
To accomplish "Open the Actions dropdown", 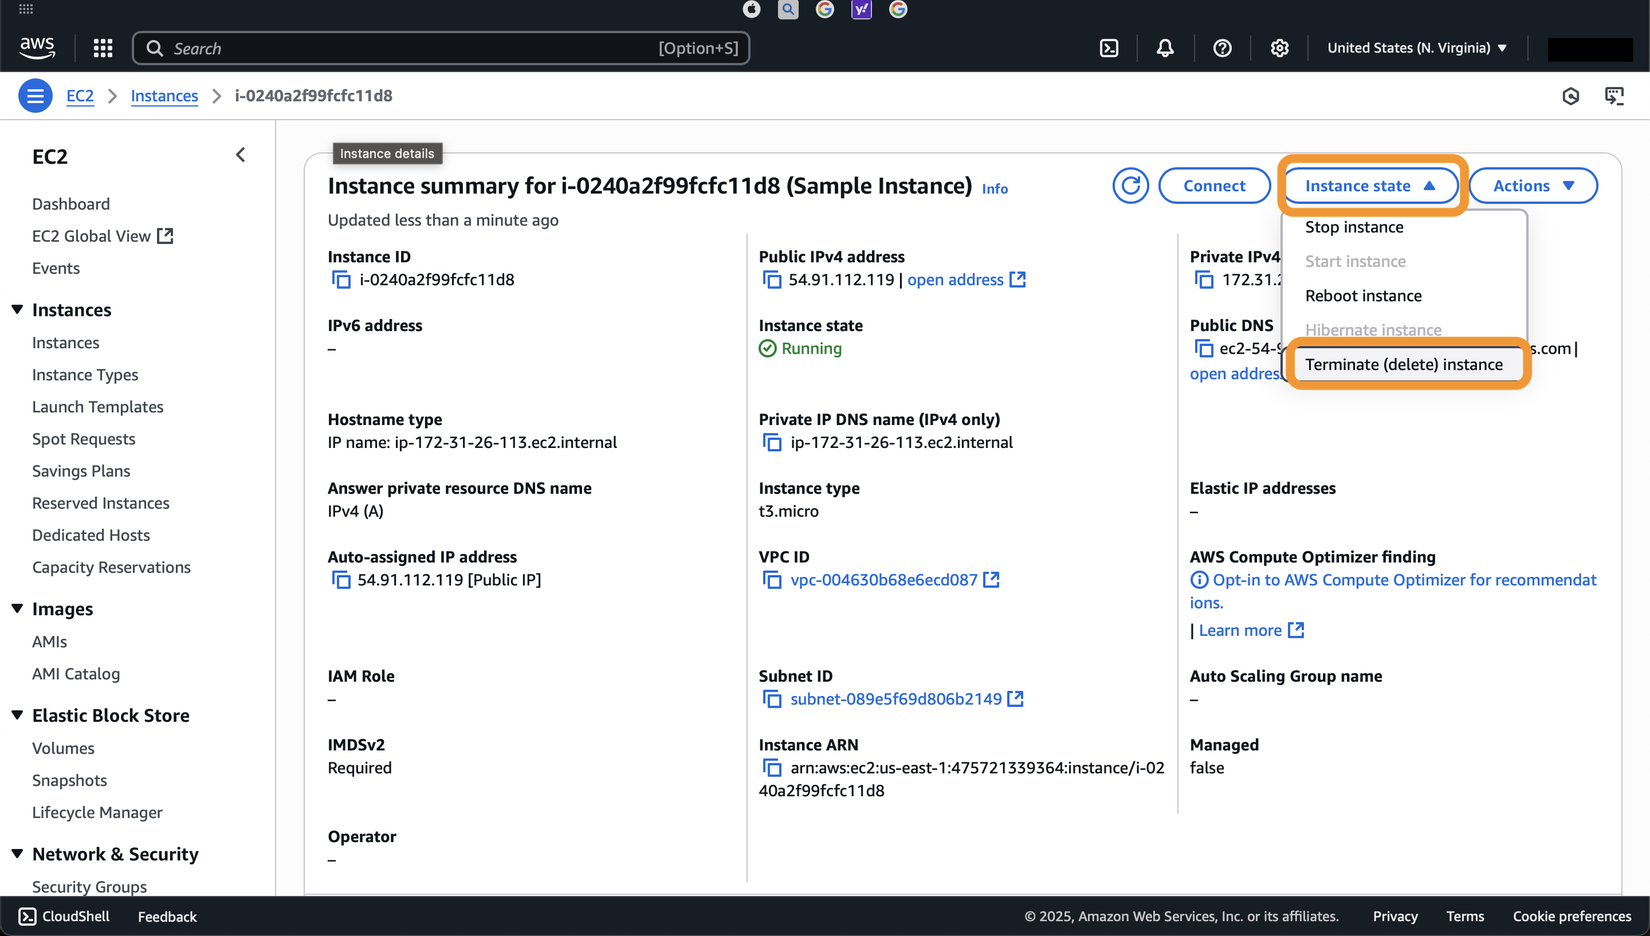I will pyautogui.click(x=1532, y=186).
